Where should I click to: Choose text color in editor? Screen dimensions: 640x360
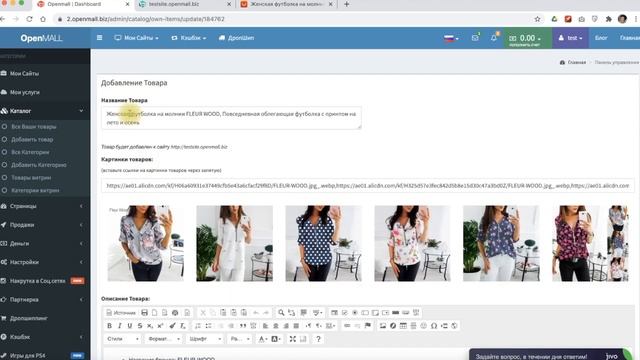pyautogui.click(x=262, y=339)
